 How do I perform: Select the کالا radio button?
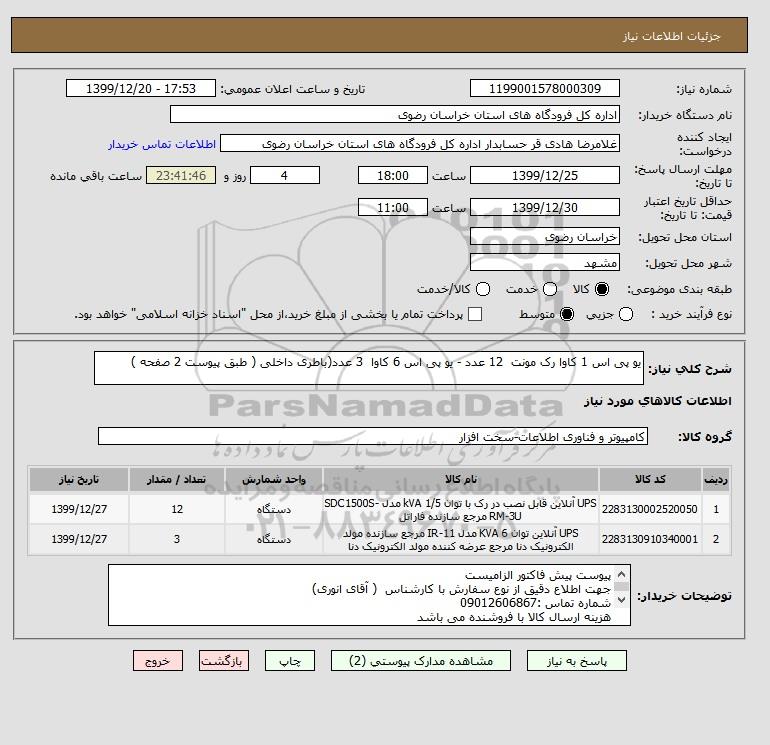click(602, 289)
